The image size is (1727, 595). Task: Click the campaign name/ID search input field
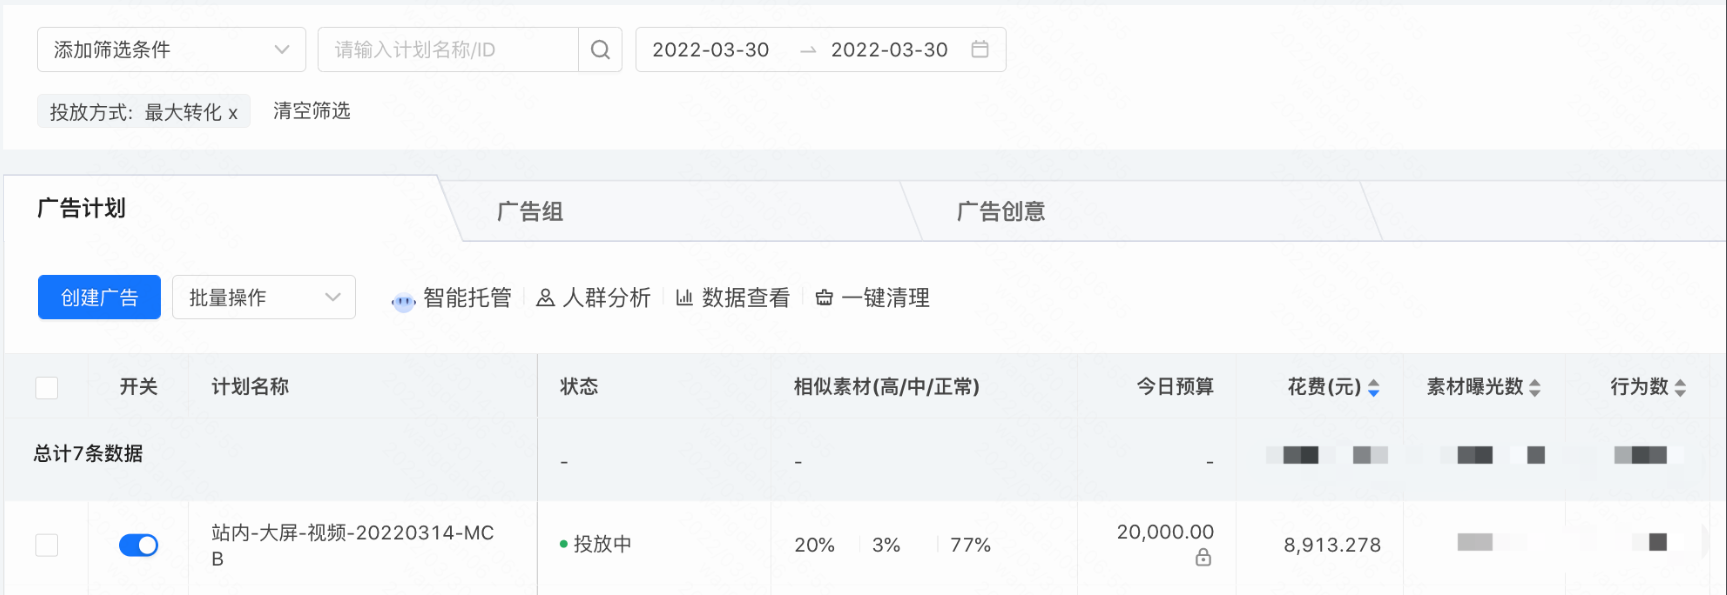tap(447, 49)
